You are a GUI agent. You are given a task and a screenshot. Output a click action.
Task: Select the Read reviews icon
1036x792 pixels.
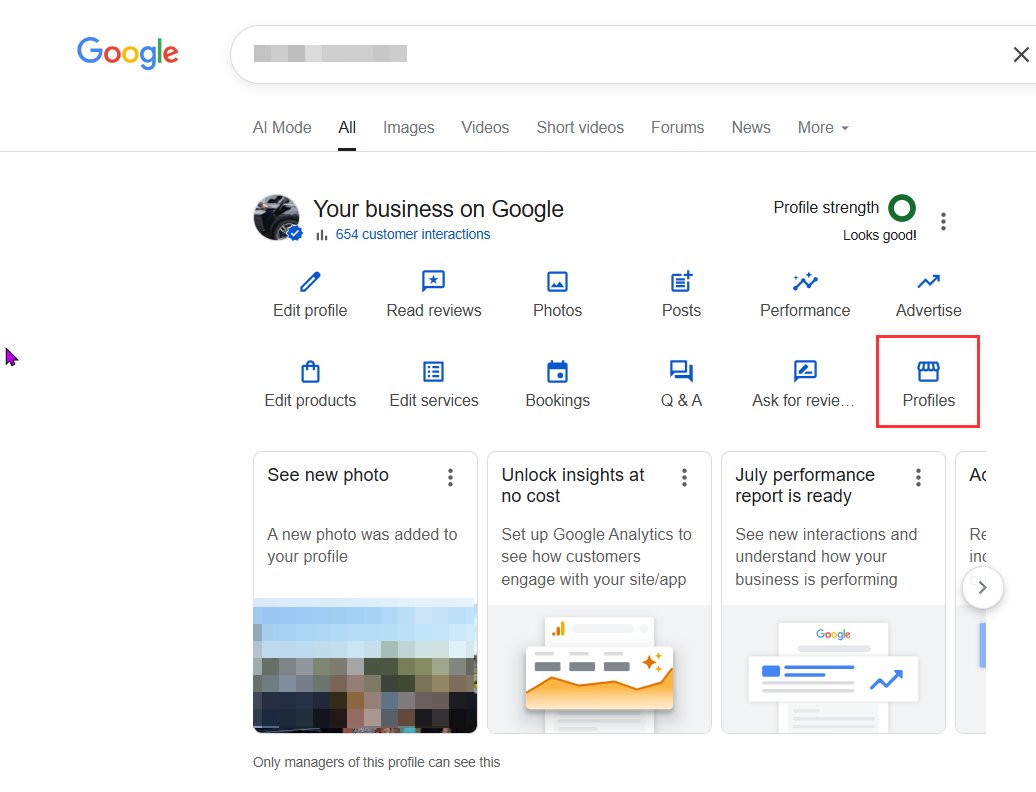[x=433, y=281]
